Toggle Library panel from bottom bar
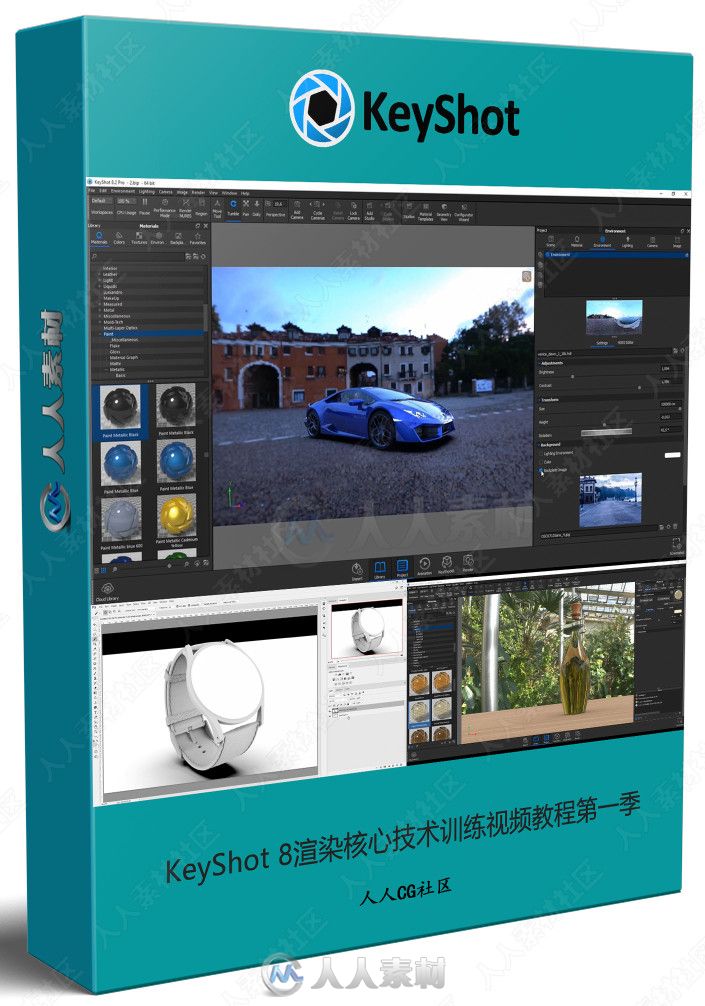This screenshot has width=705, height=1006. (380, 569)
